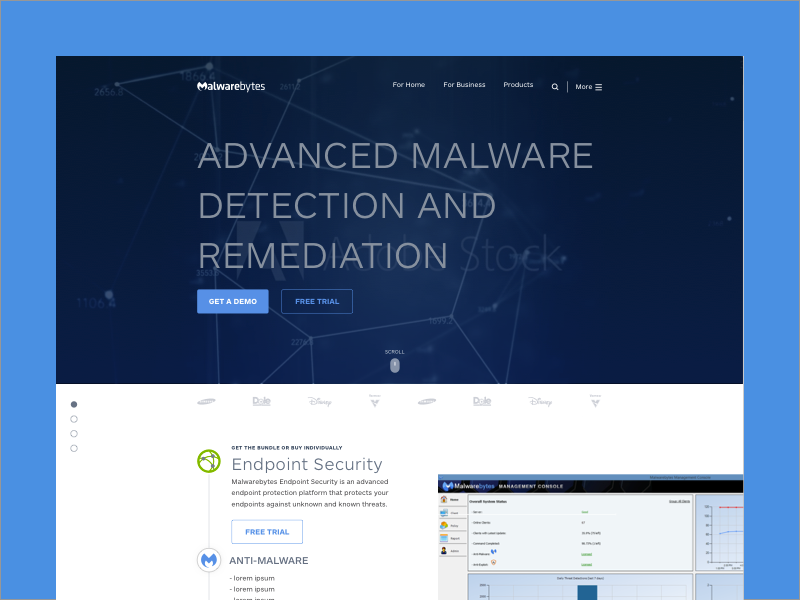Click the Client icon in Management Console
This screenshot has width=800, height=600.
(444, 513)
